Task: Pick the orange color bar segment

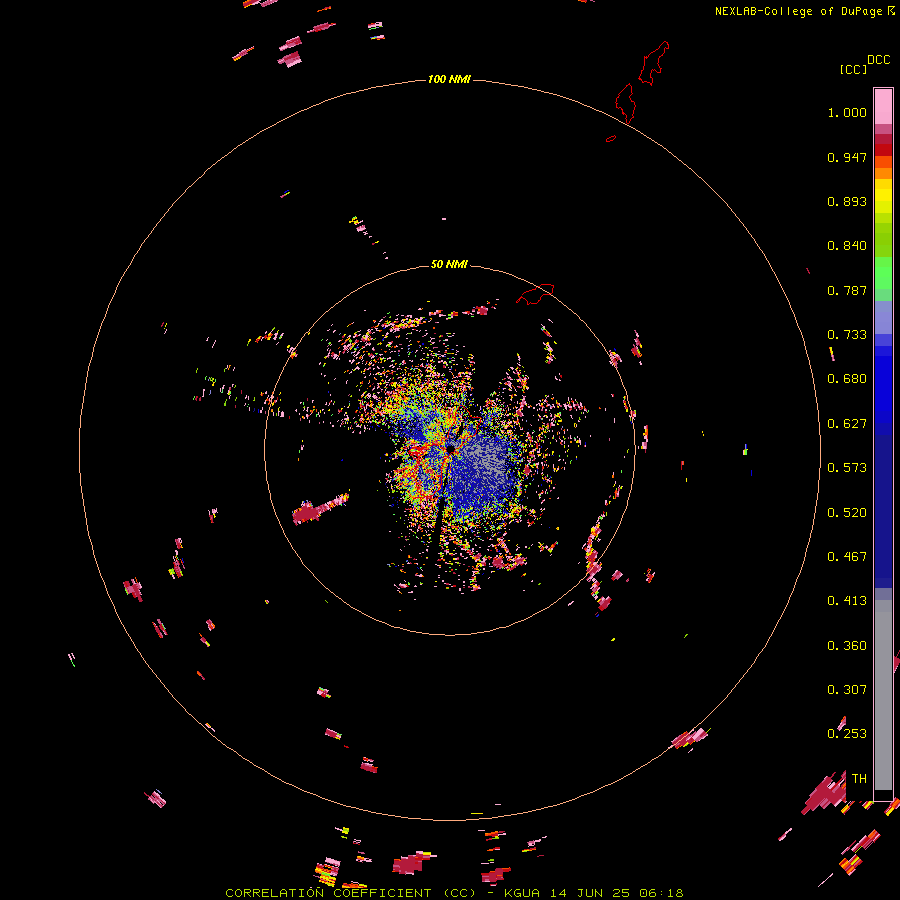Action: (x=883, y=173)
